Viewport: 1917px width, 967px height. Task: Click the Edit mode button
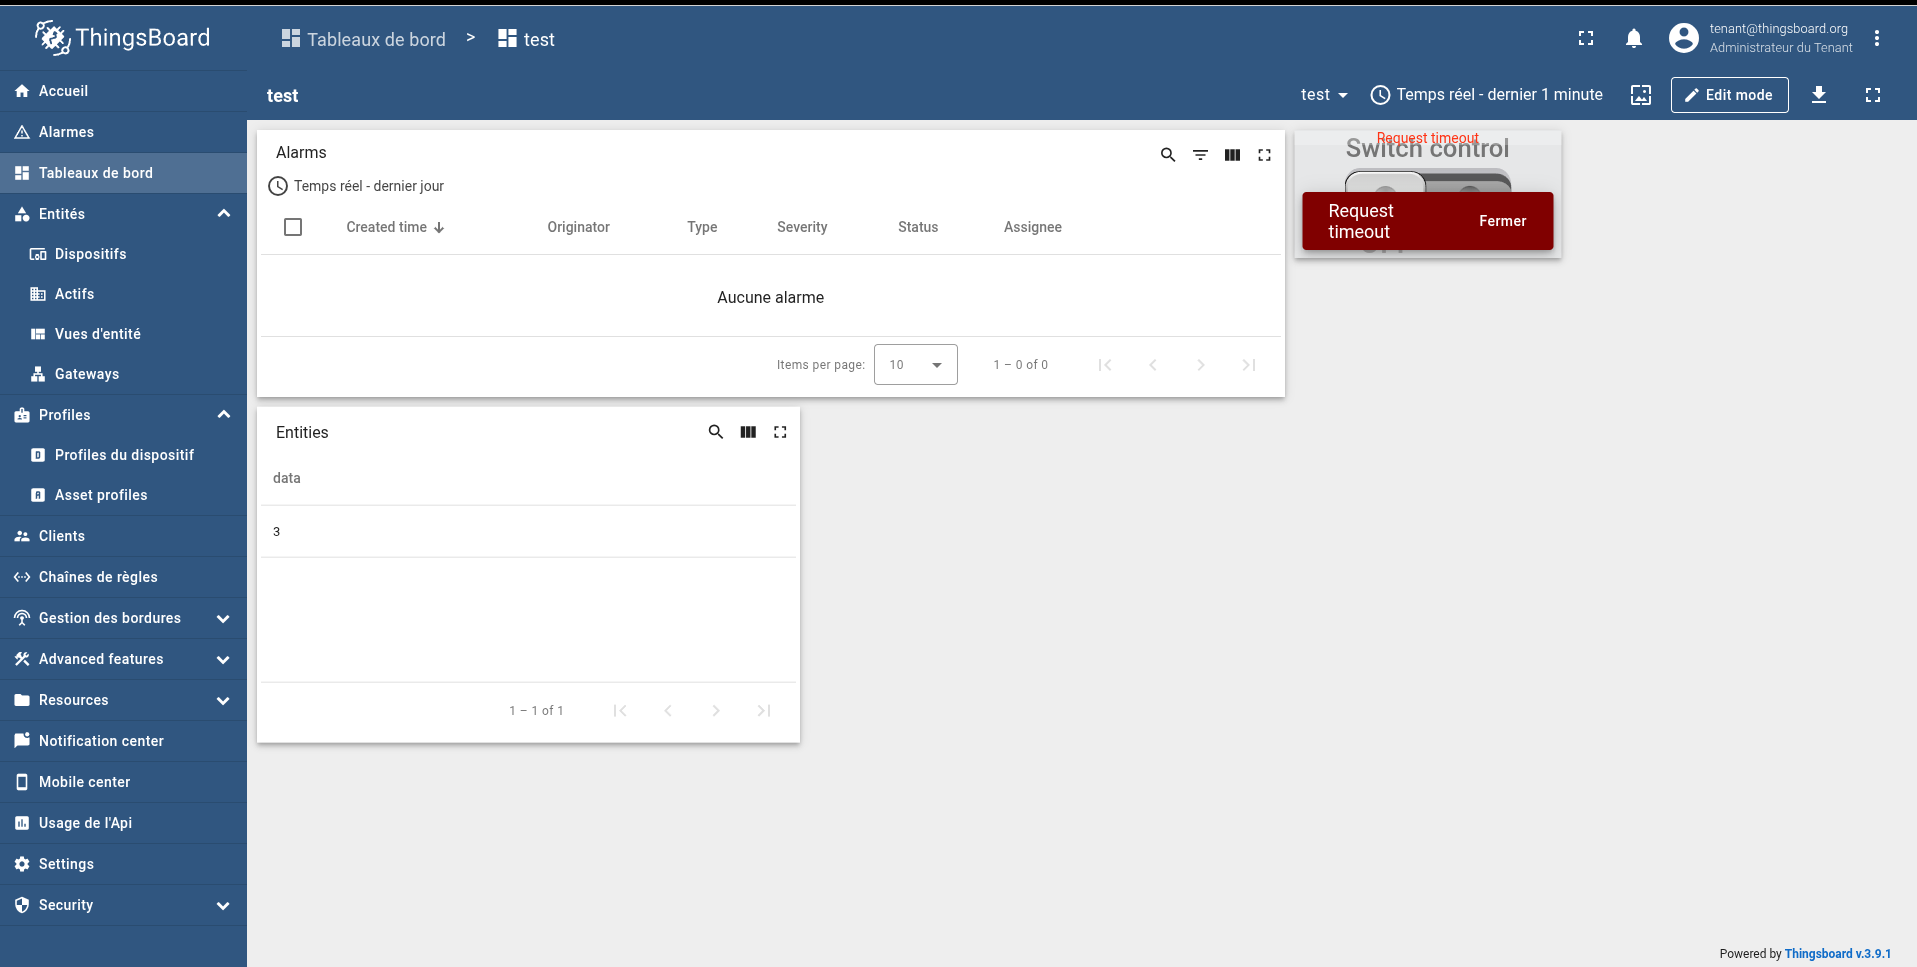pos(1729,95)
